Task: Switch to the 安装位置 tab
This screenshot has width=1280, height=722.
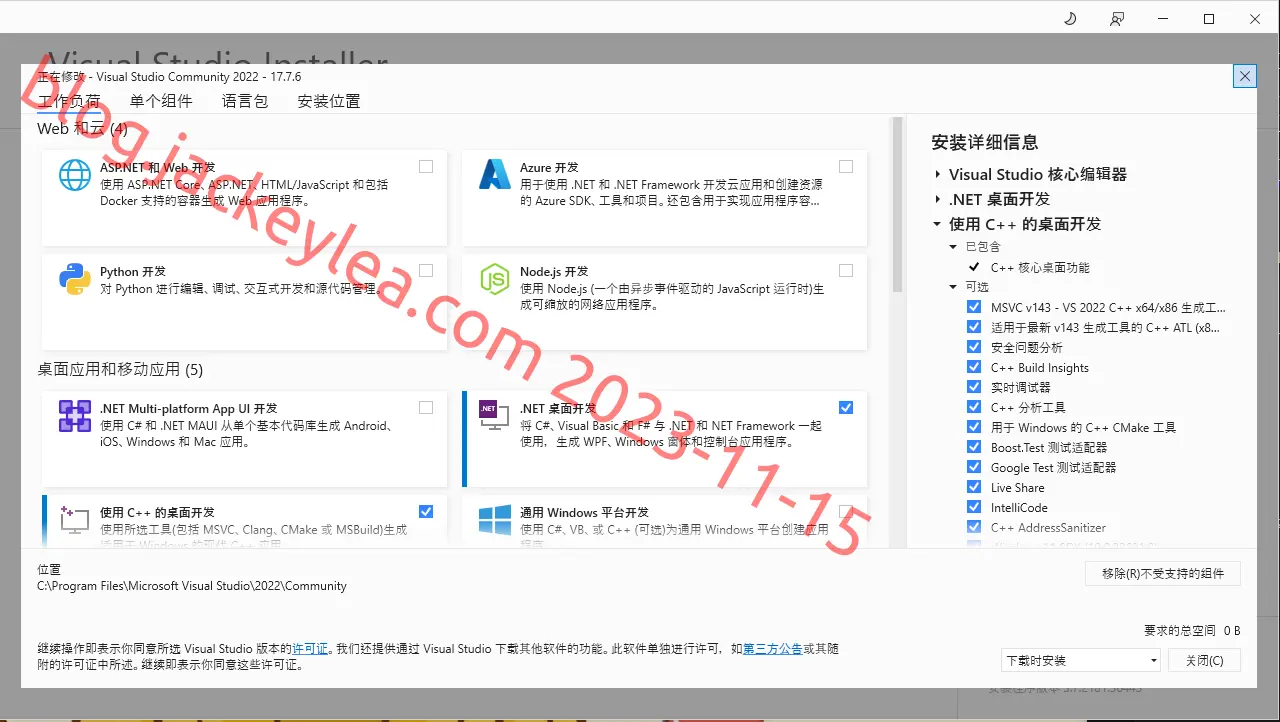Action: [x=329, y=101]
